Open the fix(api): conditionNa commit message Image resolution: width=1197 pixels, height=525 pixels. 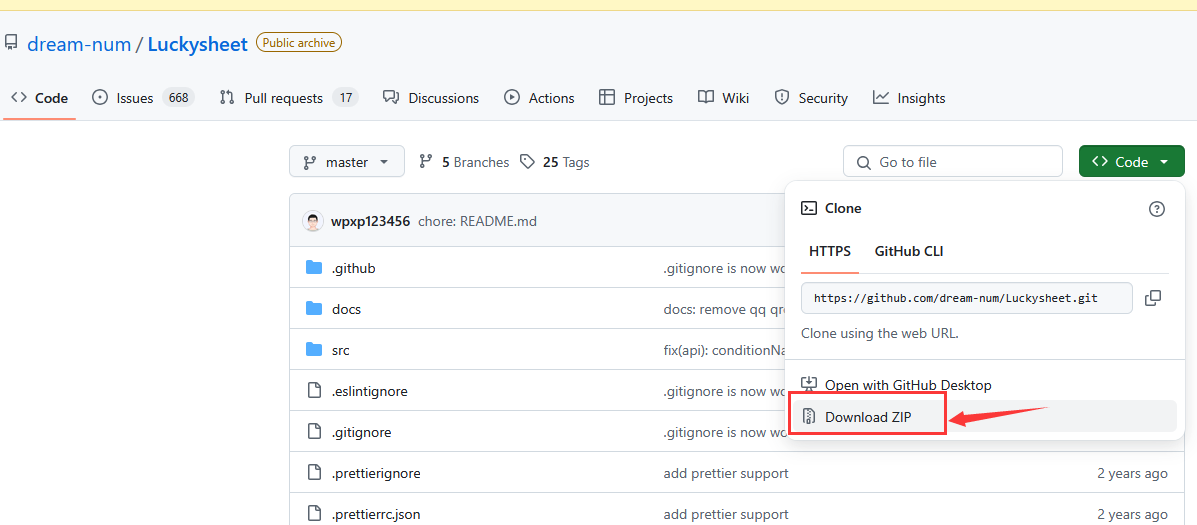click(x=724, y=350)
